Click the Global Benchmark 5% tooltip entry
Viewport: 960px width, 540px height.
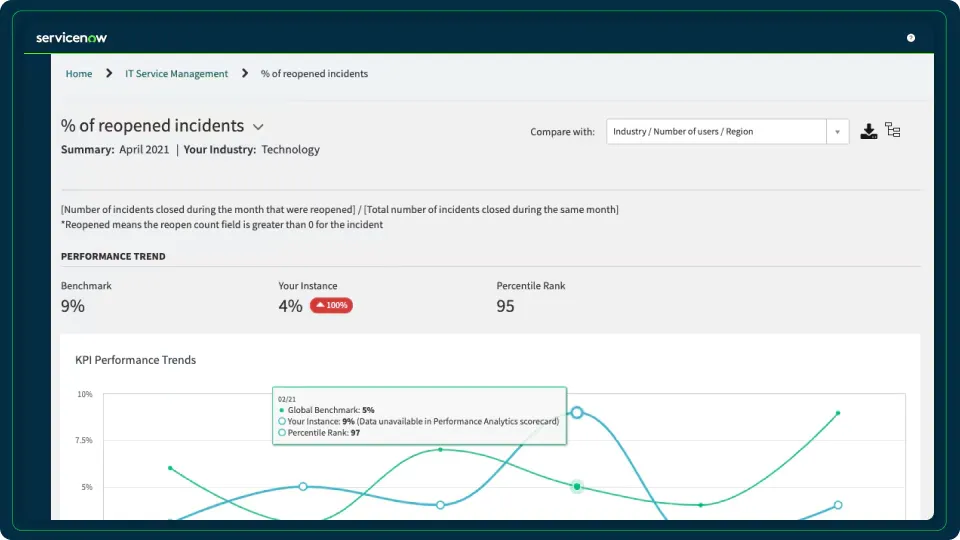(x=326, y=410)
